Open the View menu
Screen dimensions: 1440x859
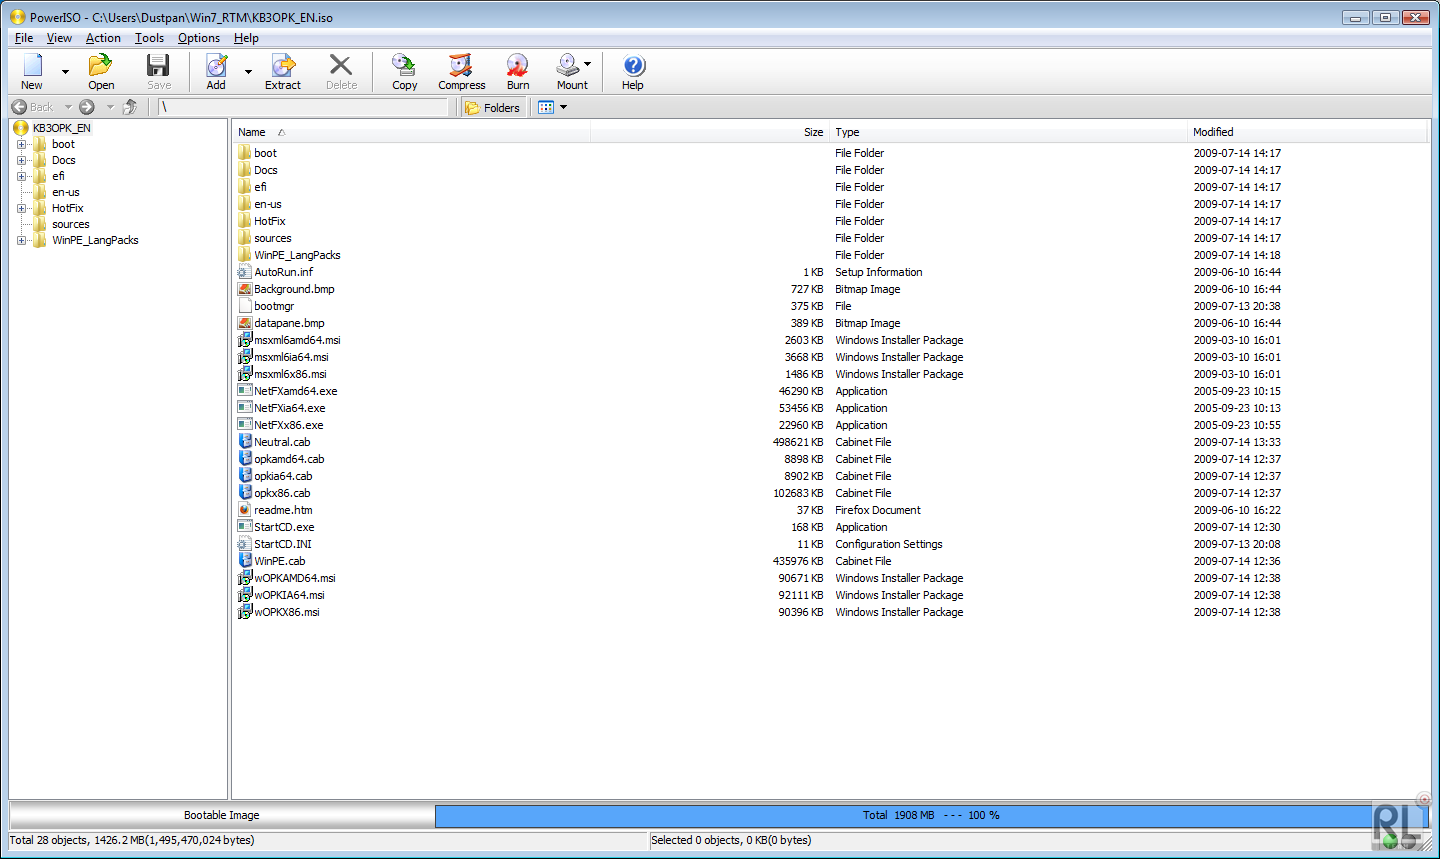tap(59, 38)
